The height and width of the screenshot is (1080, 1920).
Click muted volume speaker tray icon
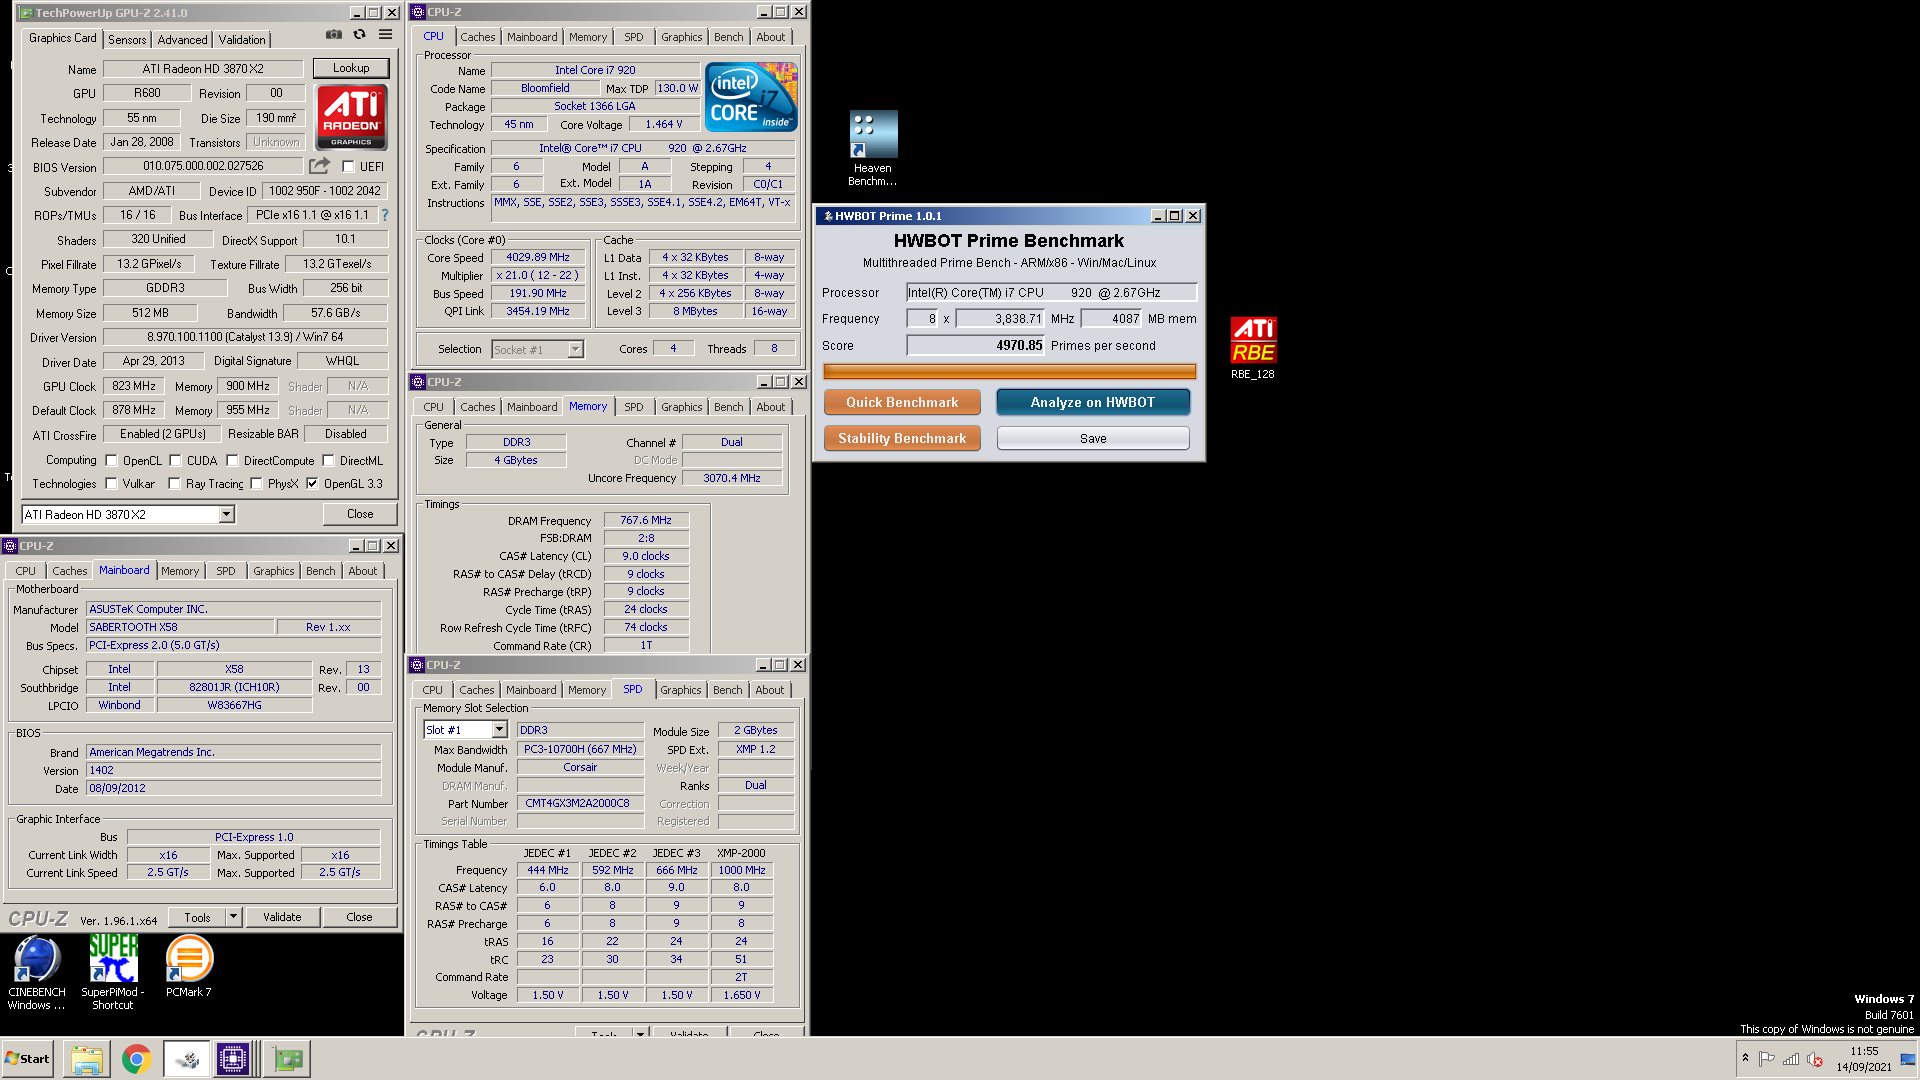click(x=1815, y=1059)
